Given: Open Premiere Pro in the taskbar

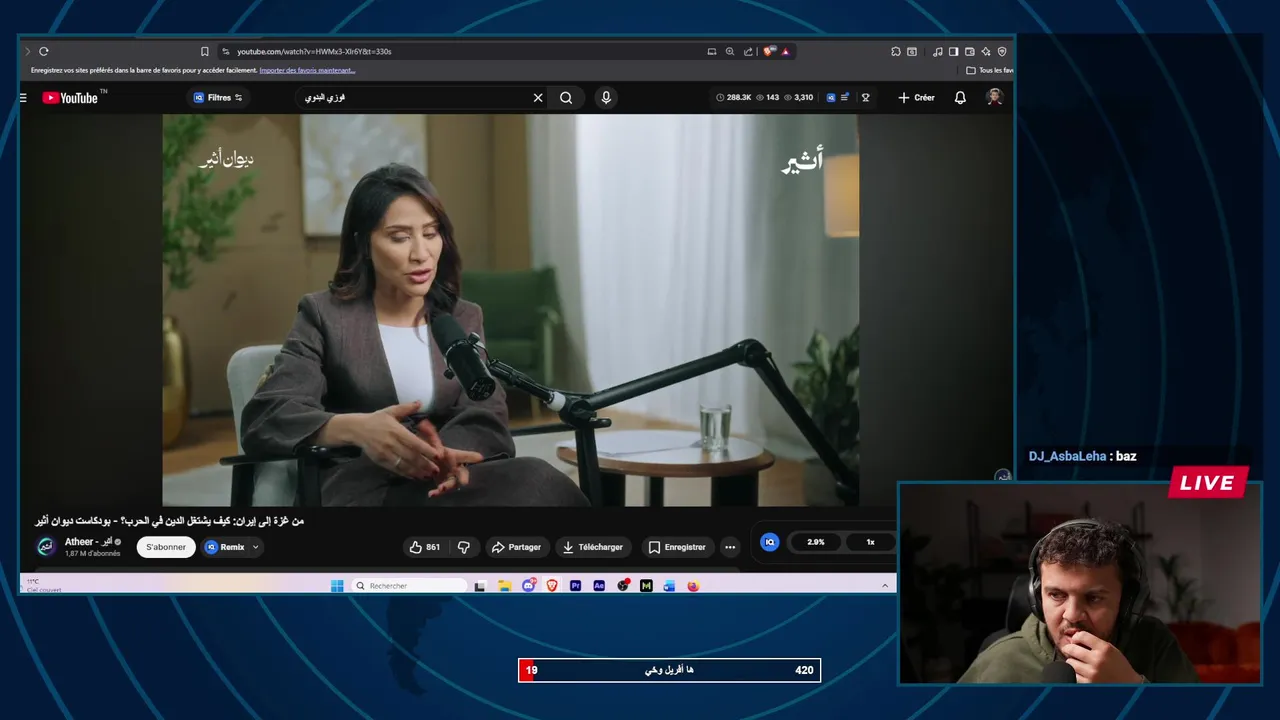Looking at the screenshot, I should click(575, 586).
